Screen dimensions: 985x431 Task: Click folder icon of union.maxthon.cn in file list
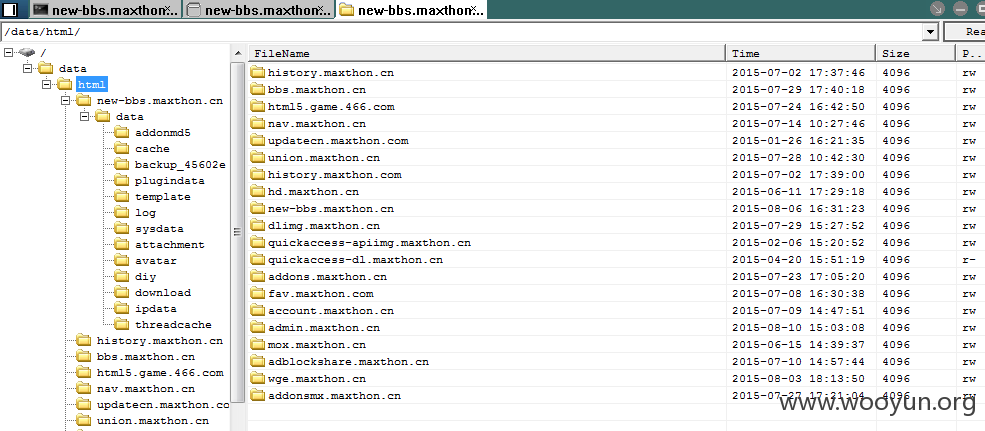click(258, 157)
